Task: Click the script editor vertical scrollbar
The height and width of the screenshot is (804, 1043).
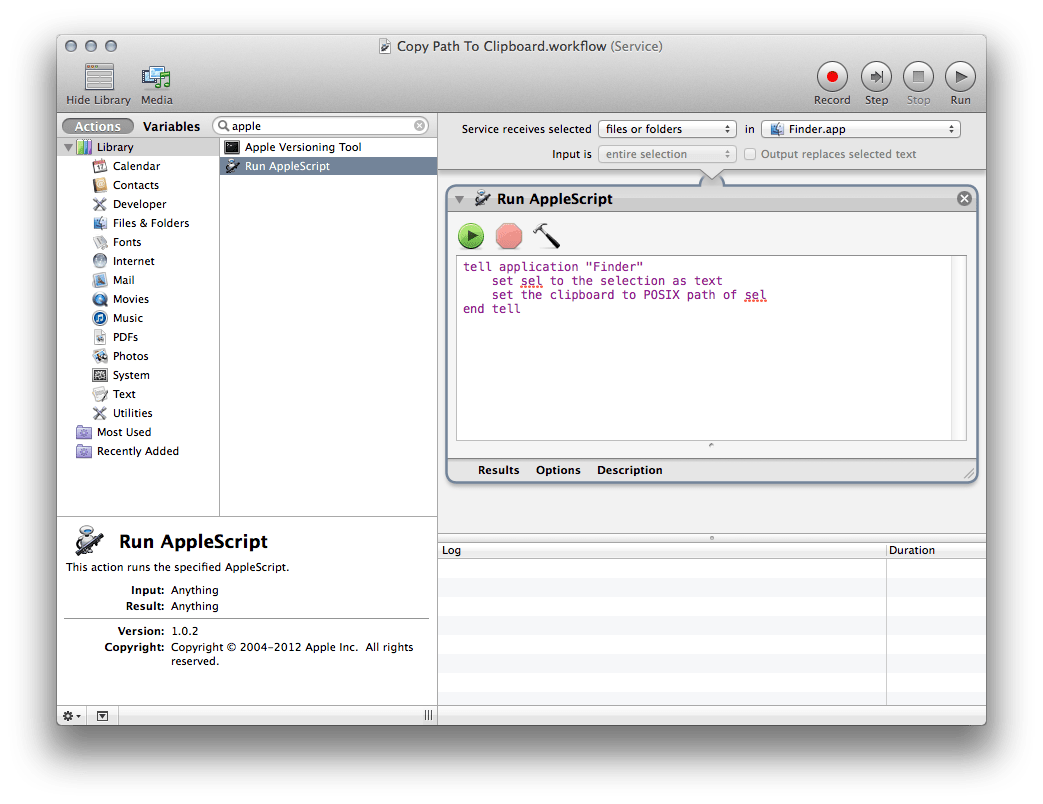Action: [x=959, y=348]
